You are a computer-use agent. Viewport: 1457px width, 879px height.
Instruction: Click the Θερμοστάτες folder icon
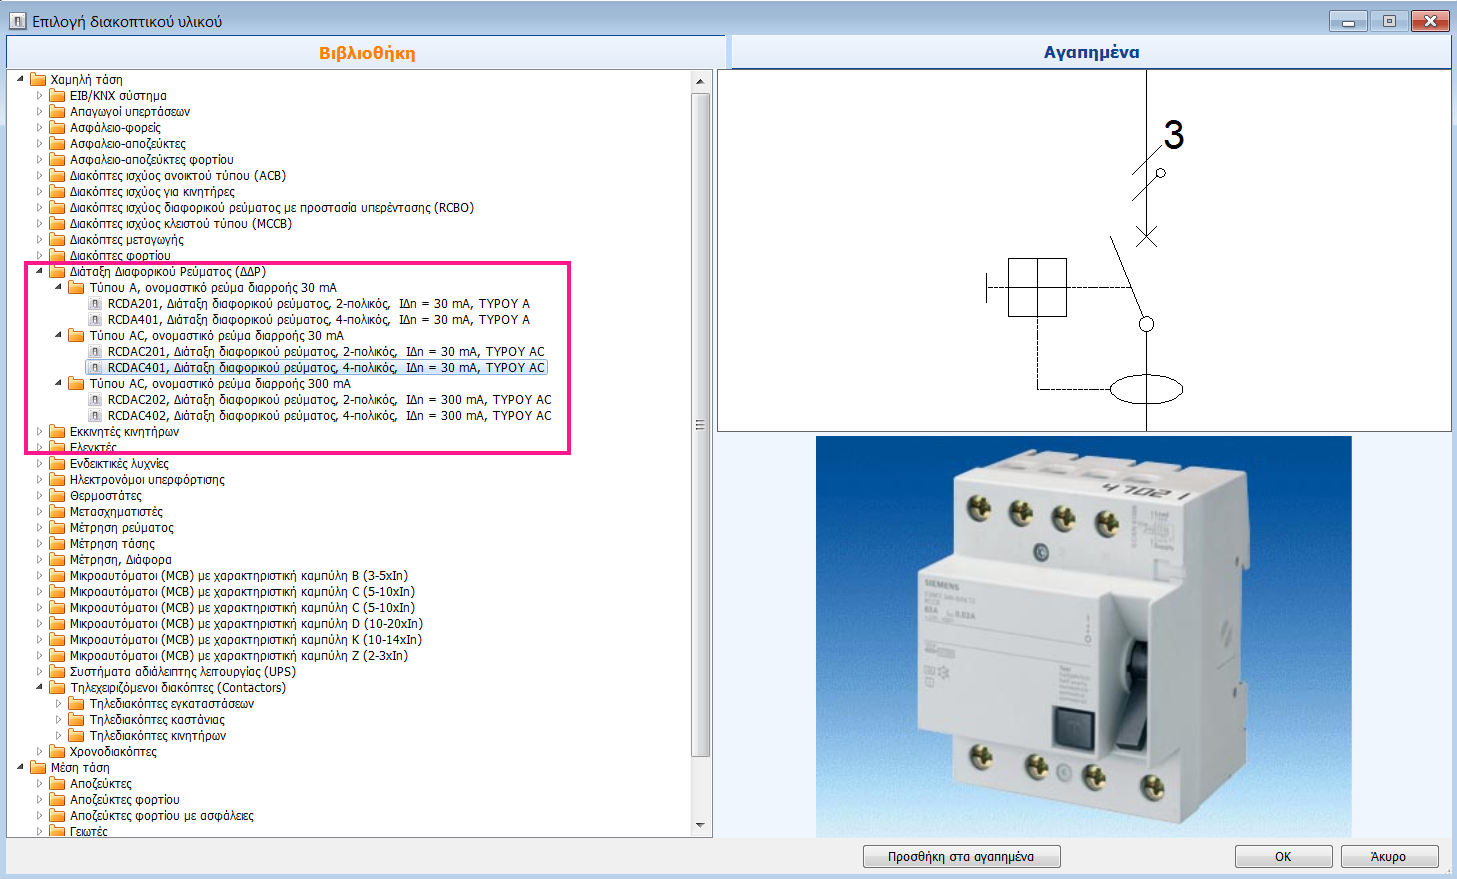[x=58, y=496]
